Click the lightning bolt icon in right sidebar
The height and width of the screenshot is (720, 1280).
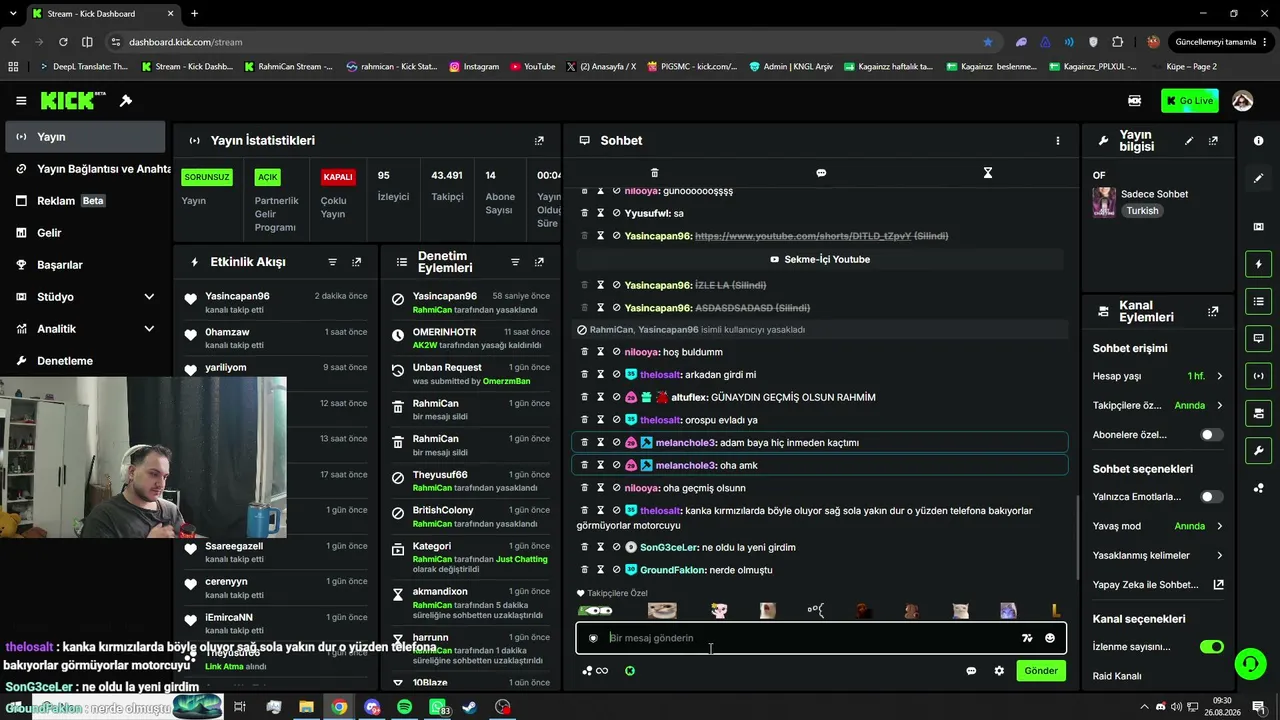1258,265
